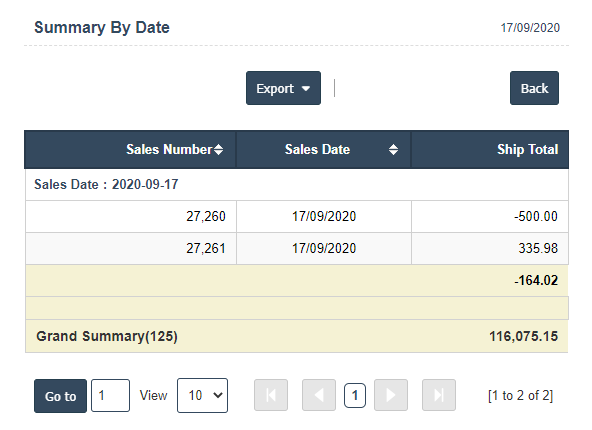Select the sales number 27,260 row
The image size is (592, 430).
coord(297,217)
